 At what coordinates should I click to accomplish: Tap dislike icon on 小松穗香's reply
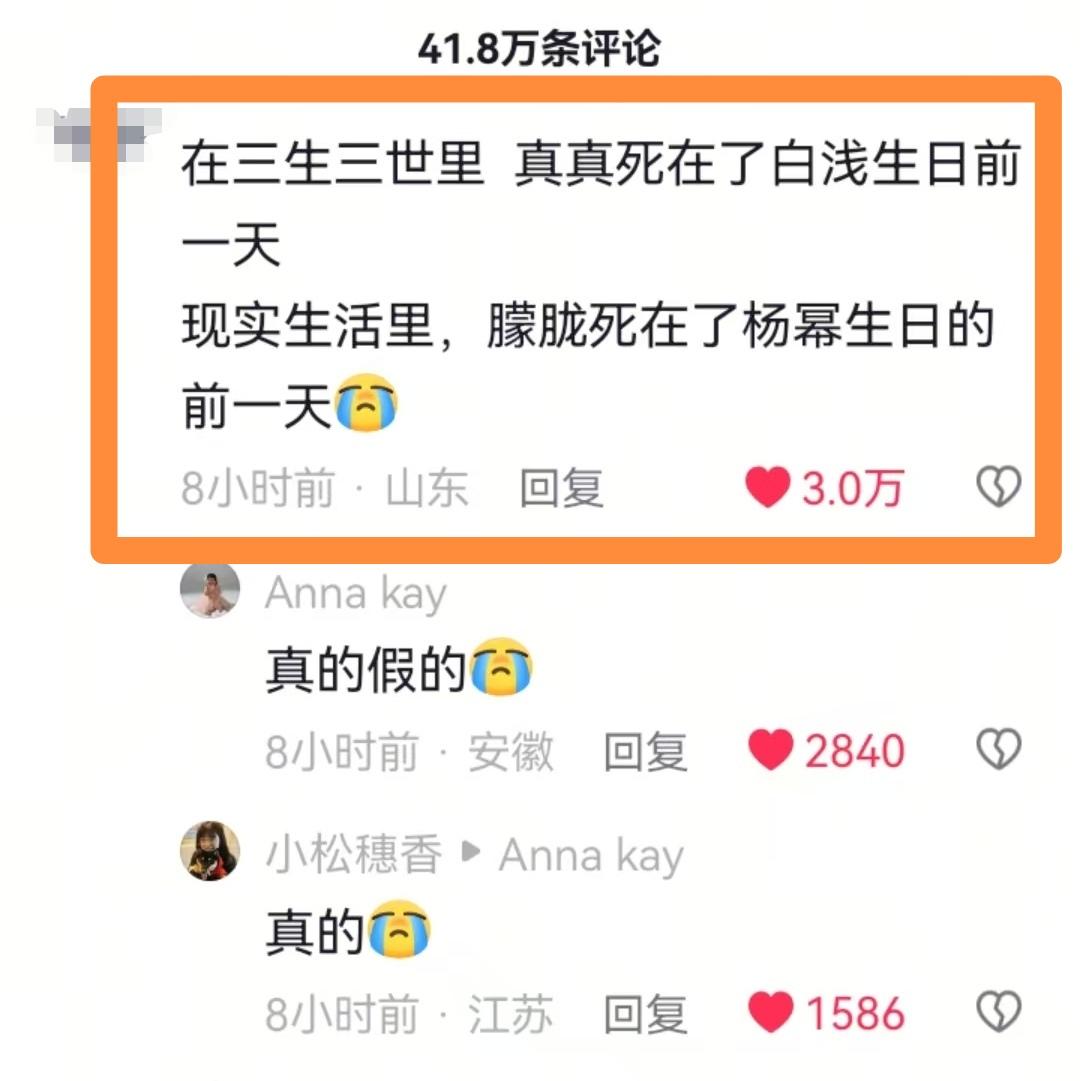999,1011
